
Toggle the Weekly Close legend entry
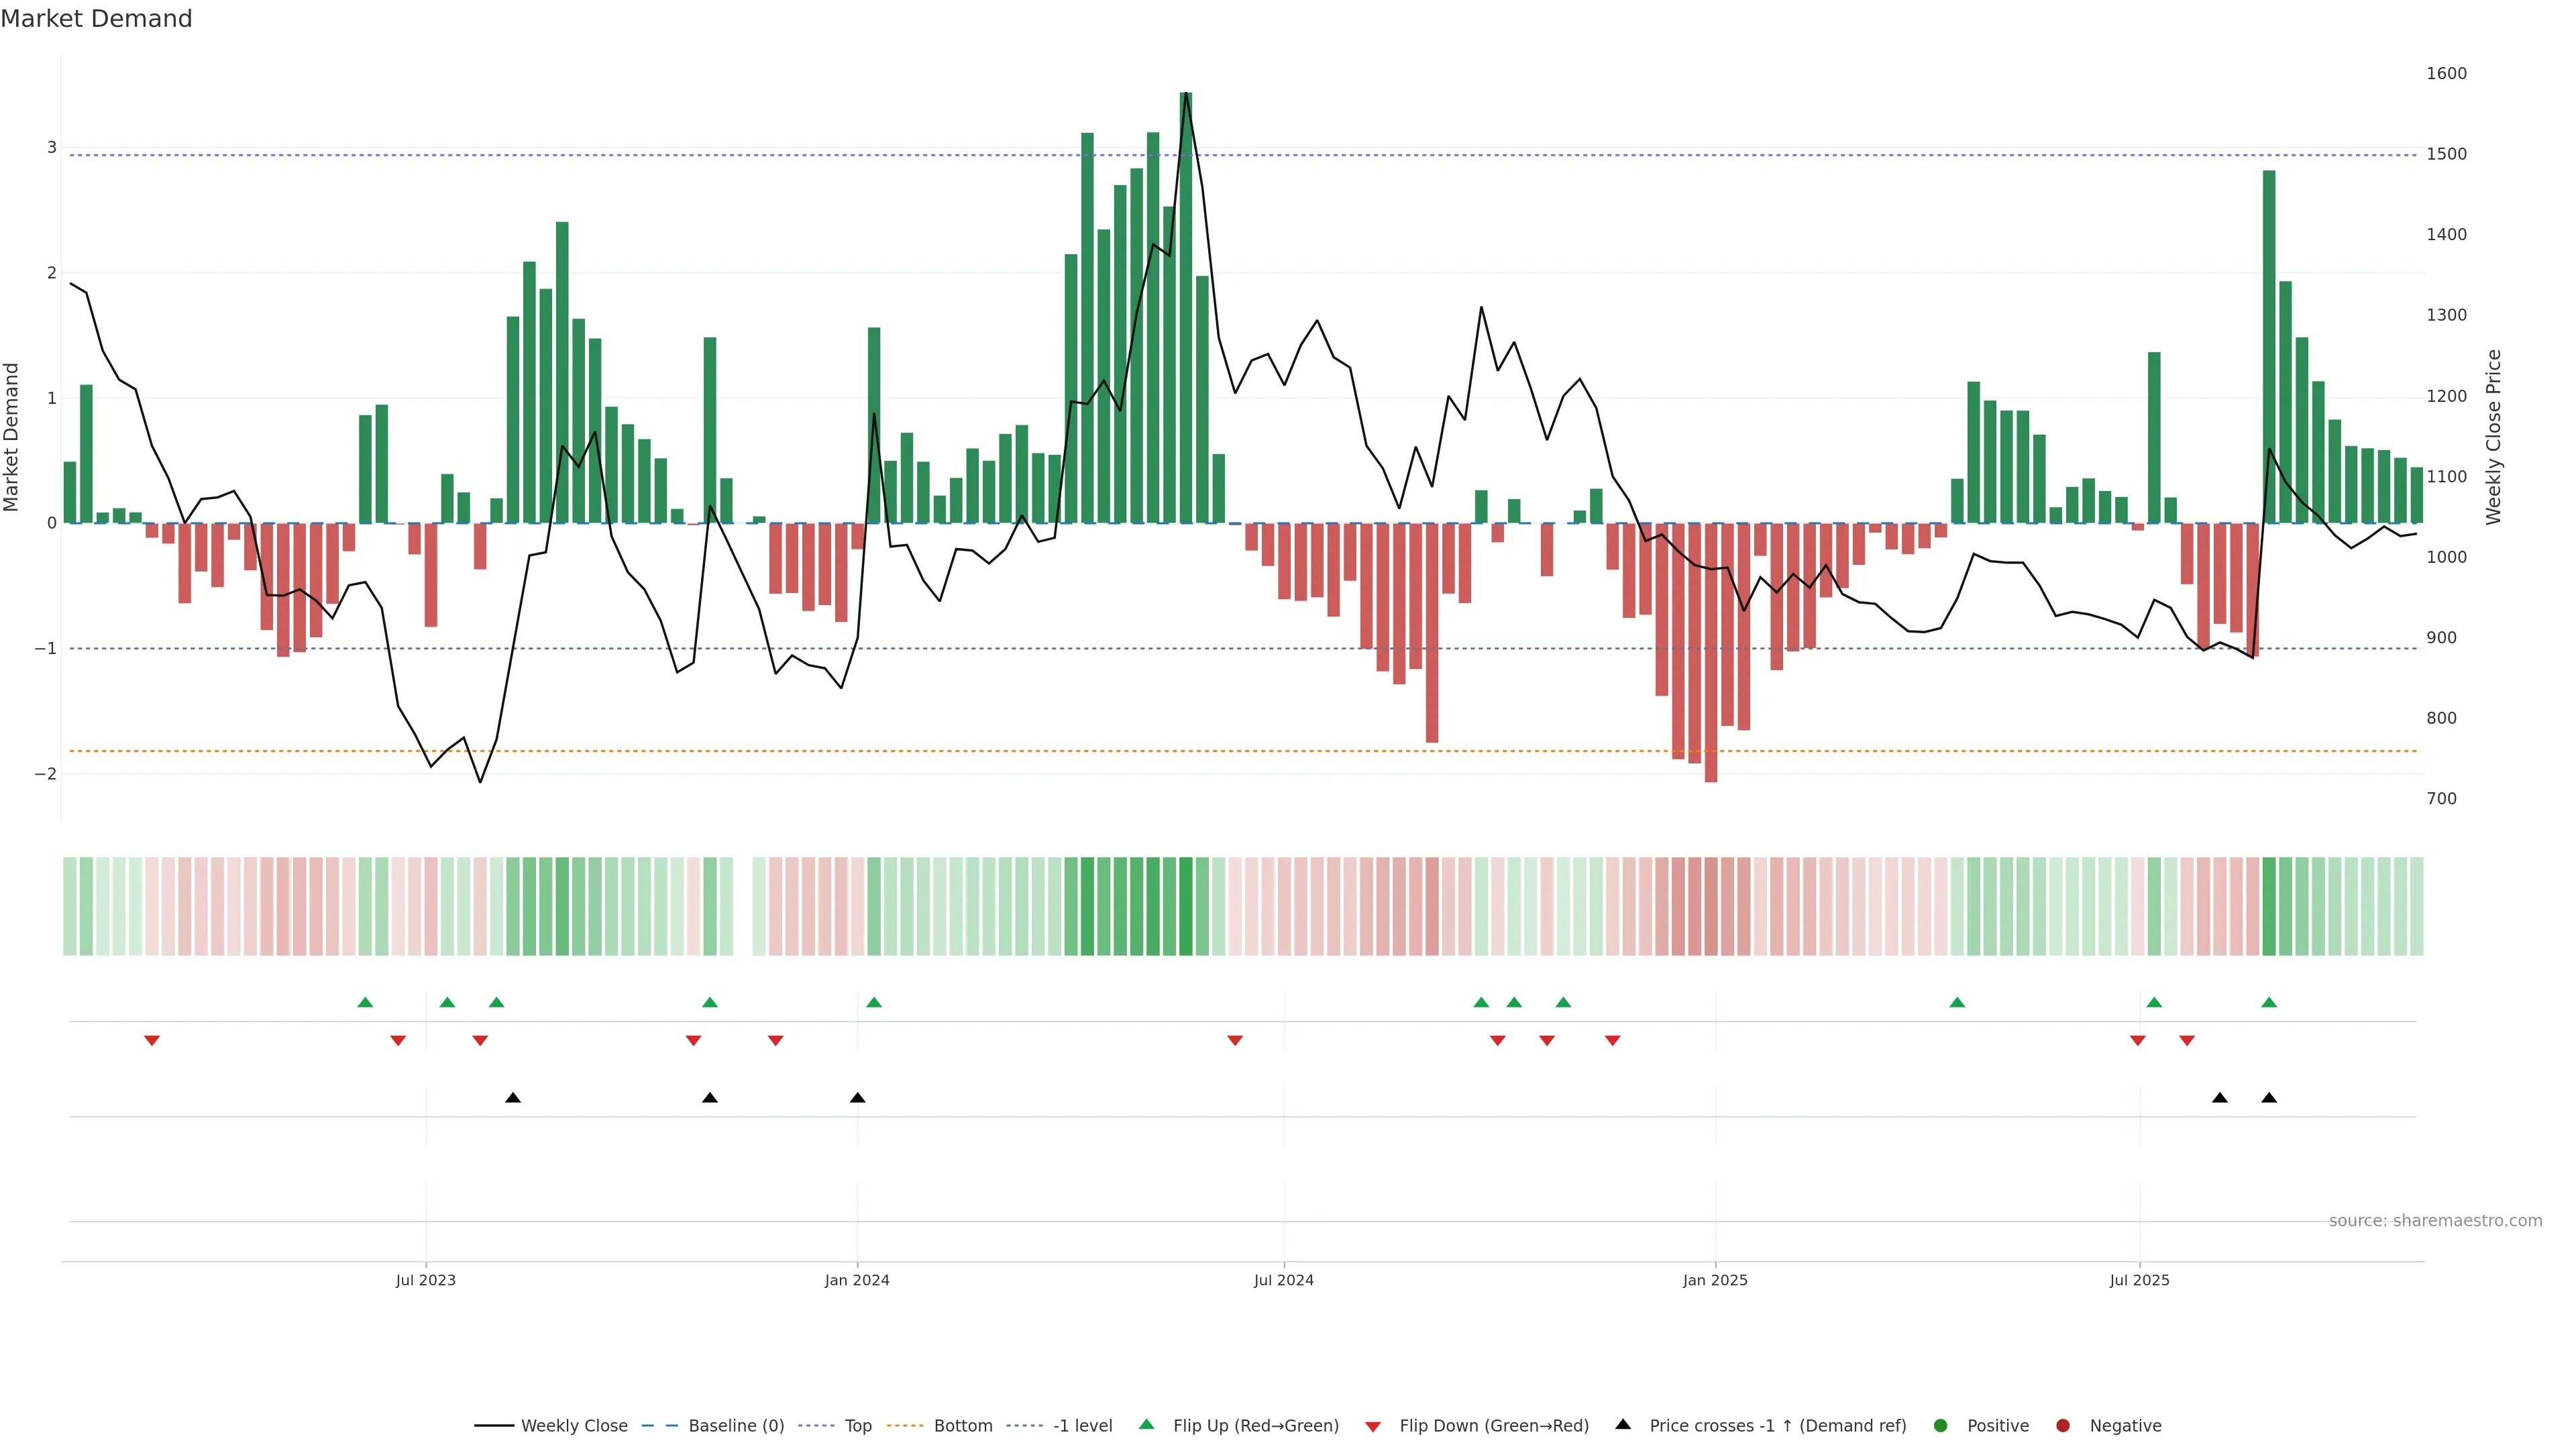(x=574, y=1425)
